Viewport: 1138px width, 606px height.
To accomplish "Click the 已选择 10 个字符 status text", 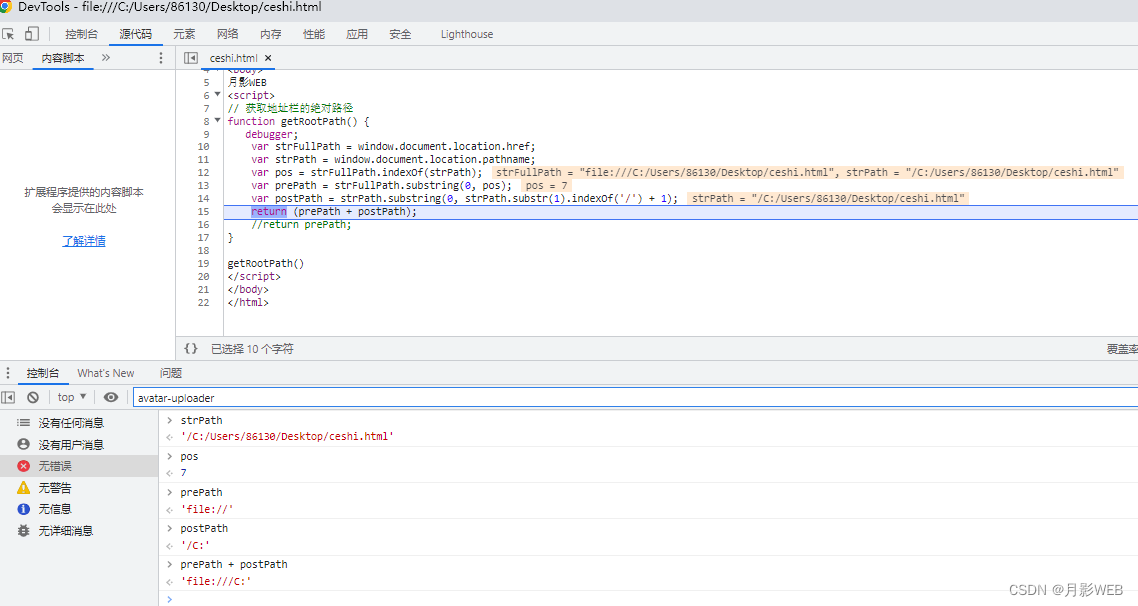I will click(x=252, y=349).
